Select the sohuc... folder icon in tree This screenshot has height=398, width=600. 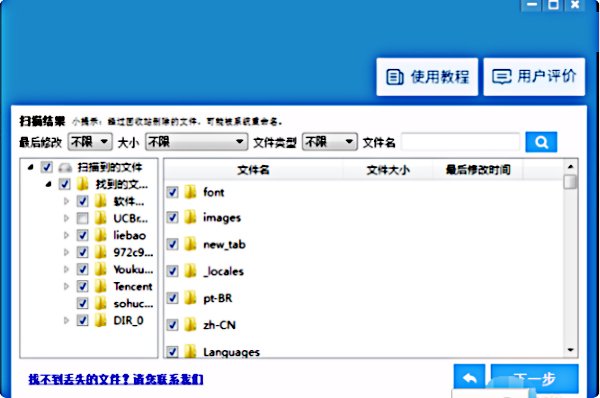point(100,303)
